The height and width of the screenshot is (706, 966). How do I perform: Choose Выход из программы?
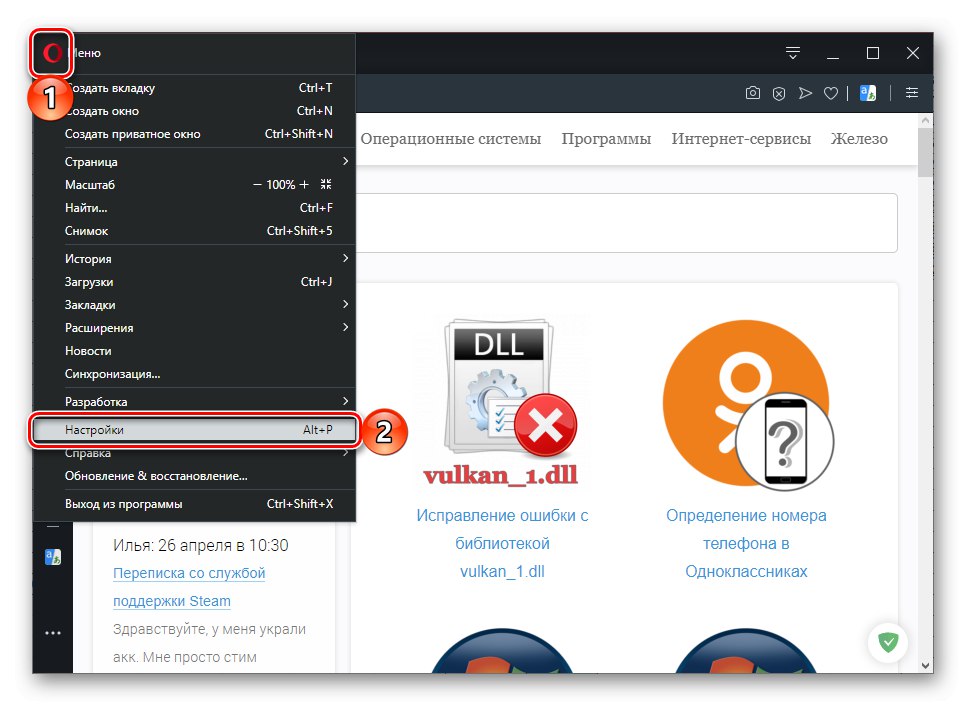(x=194, y=504)
